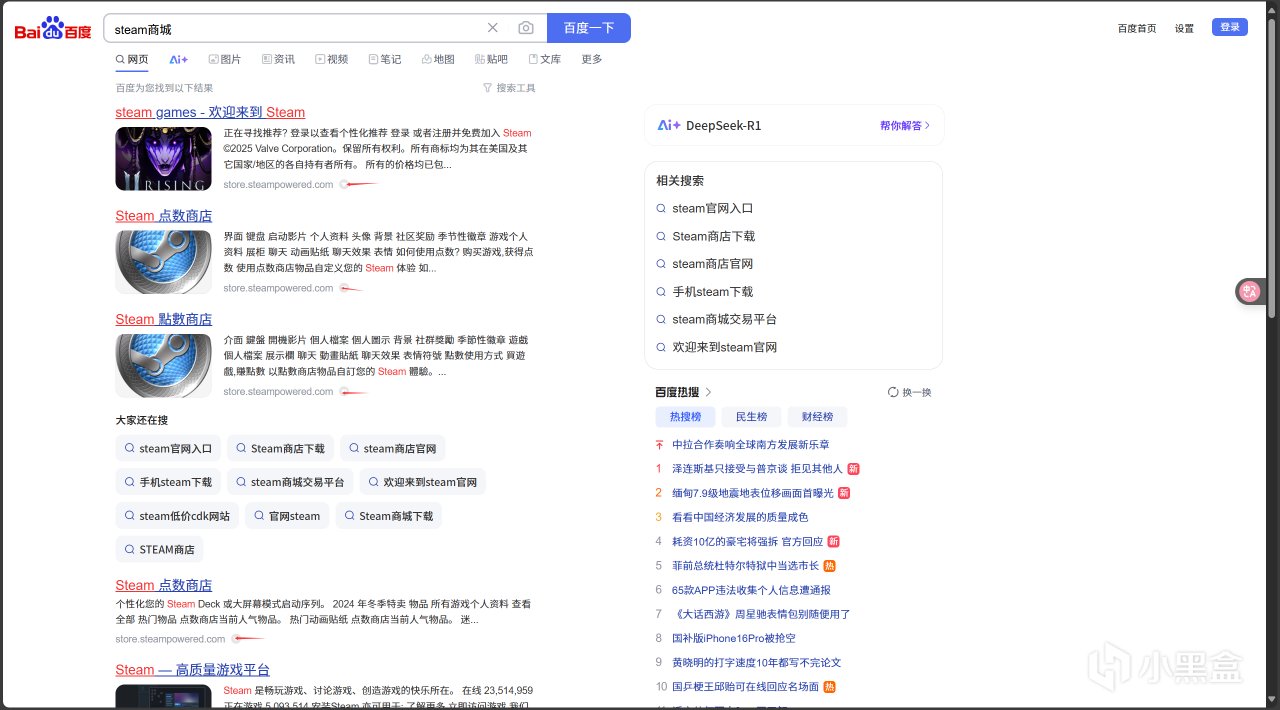
Task: Open "Steam — 高质量游戏平台" result link
Action: pyautogui.click(x=192, y=670)
